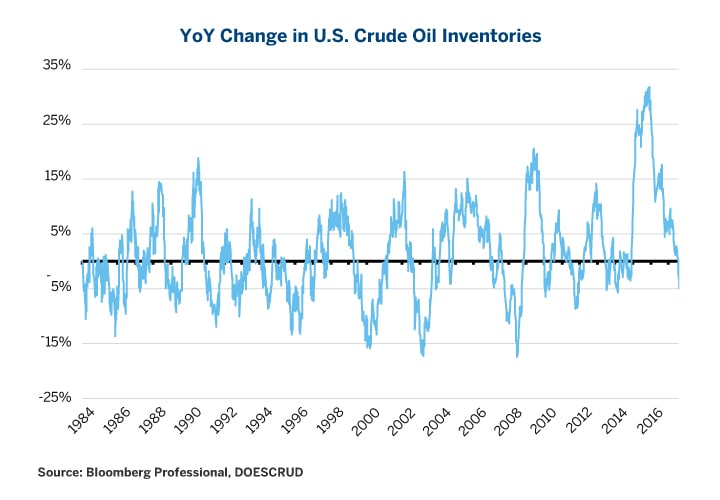Image resolution: width=720 pixels, height=500 pixels.
Task: Select the 25% y-axis label
Action: pos(57,121)
